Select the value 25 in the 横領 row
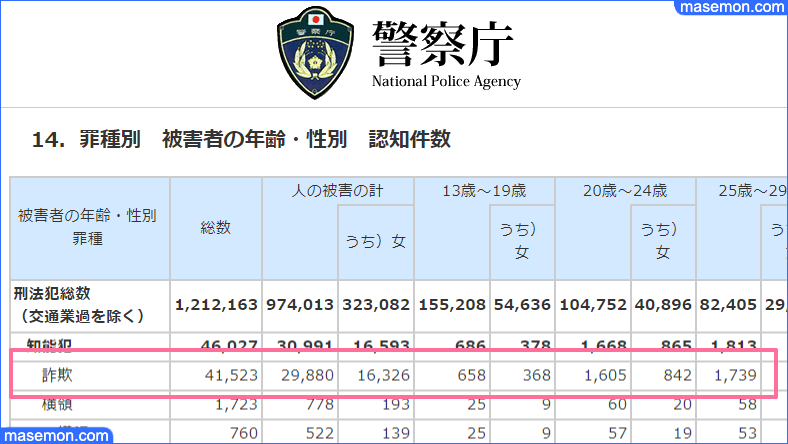The image size is (788, 444). pos(476,404)
